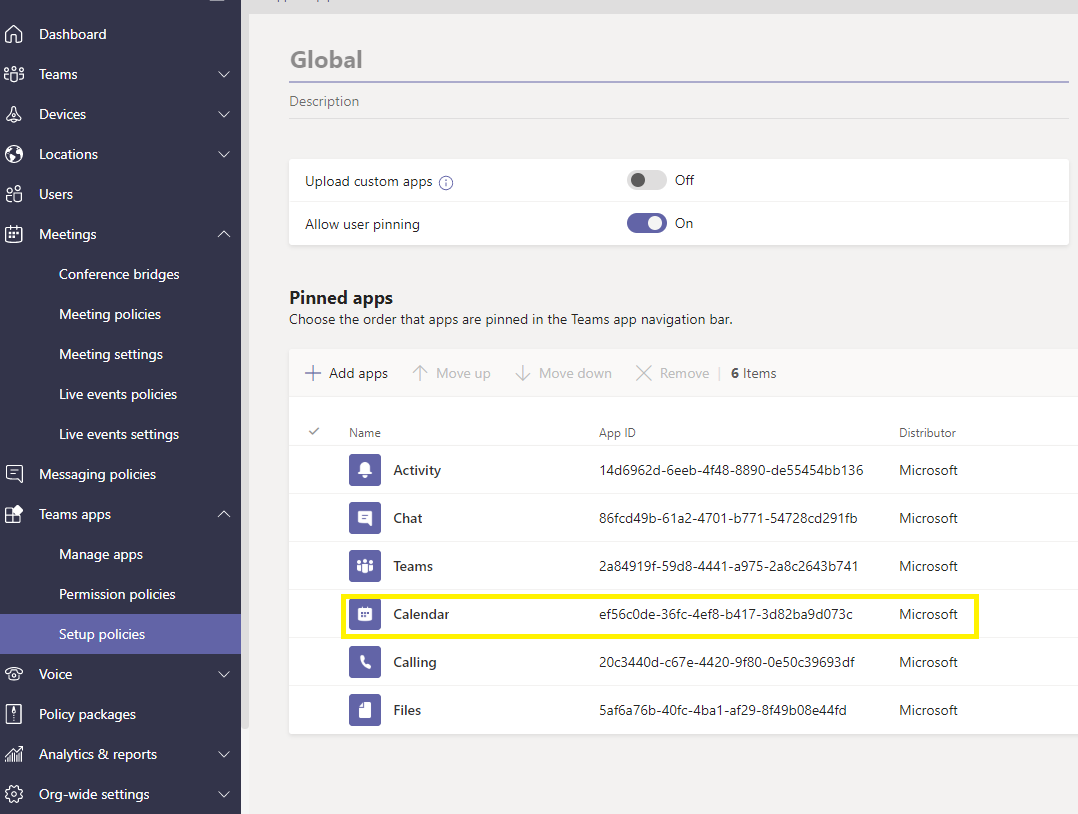This screenshot has height=814, width=1078.
Task: Click the Calling app phone icon
Action: pyautogui.click(x=365, y=662)
